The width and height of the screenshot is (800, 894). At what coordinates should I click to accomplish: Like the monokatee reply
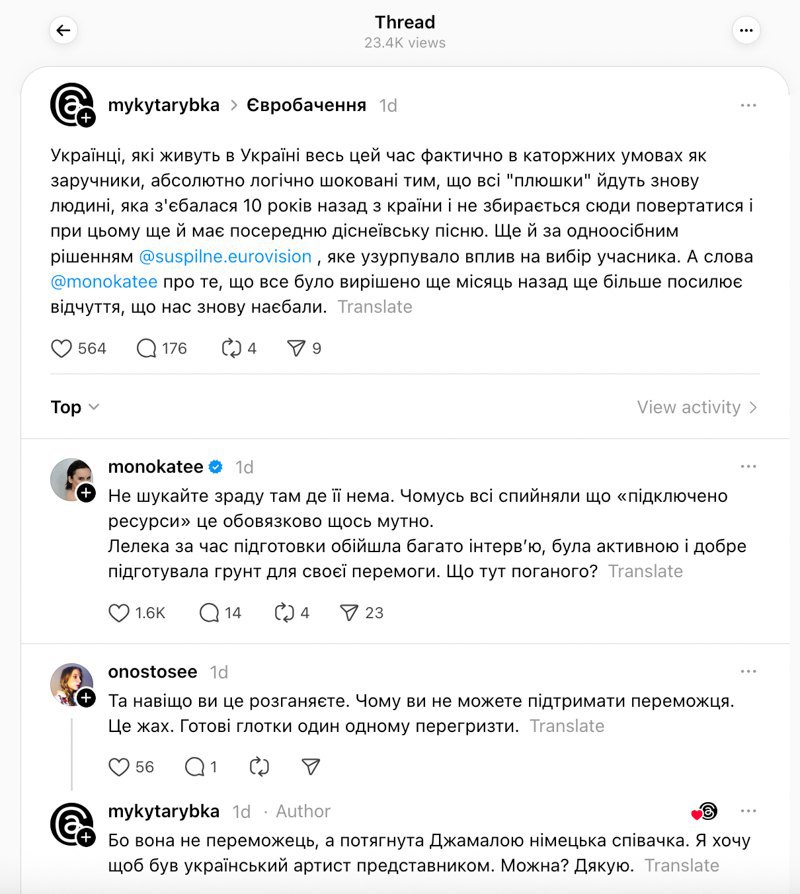pos(119,612)
